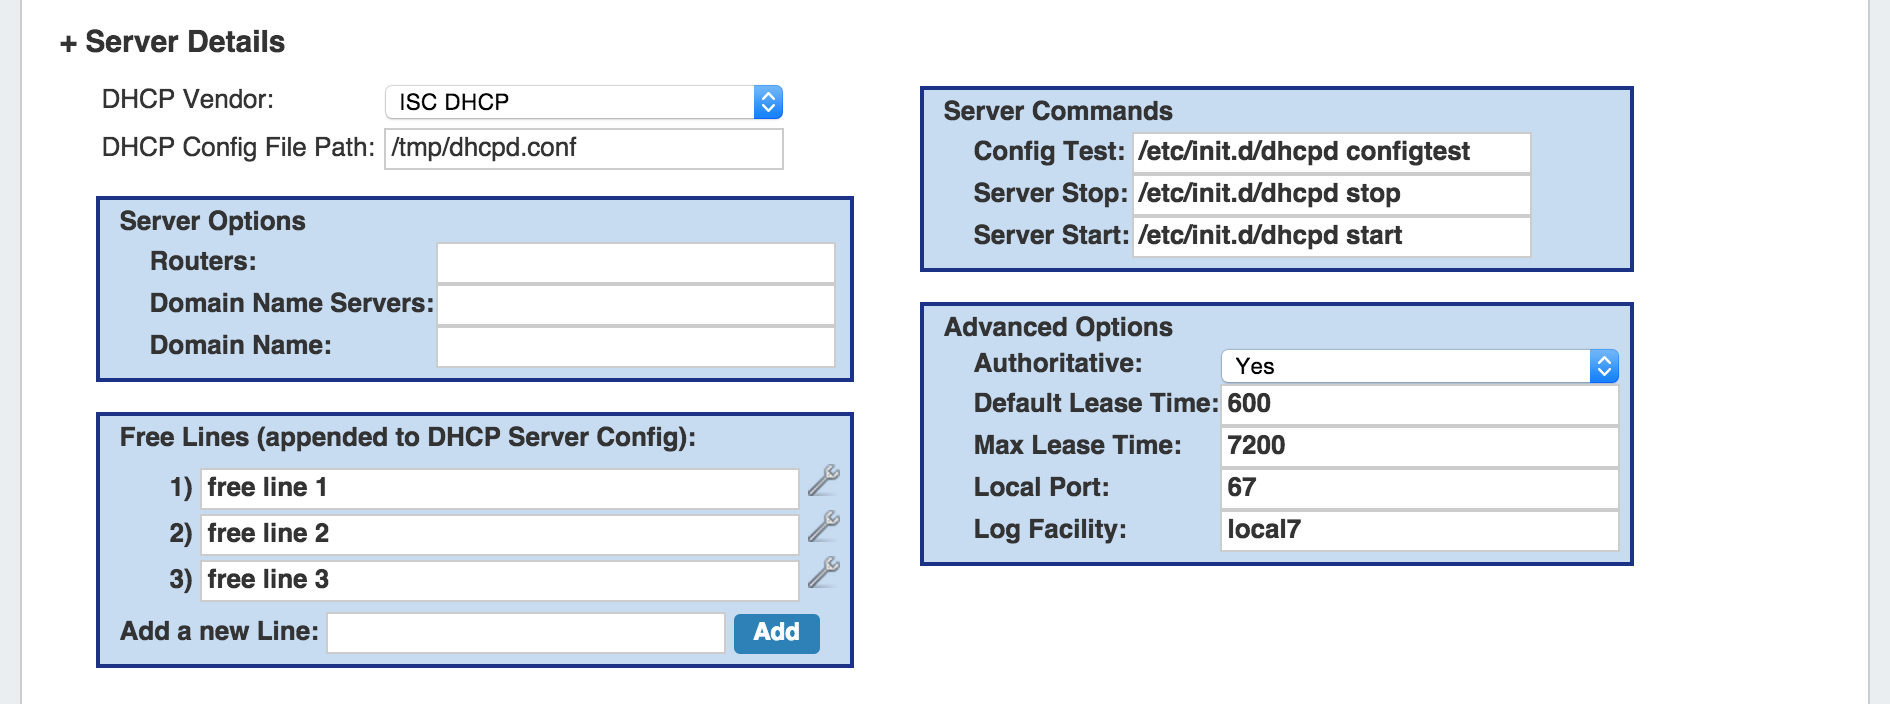Open the DHCP Vendor dropdown
This screenshot has width=1890, height=704.
click(583, 102)
